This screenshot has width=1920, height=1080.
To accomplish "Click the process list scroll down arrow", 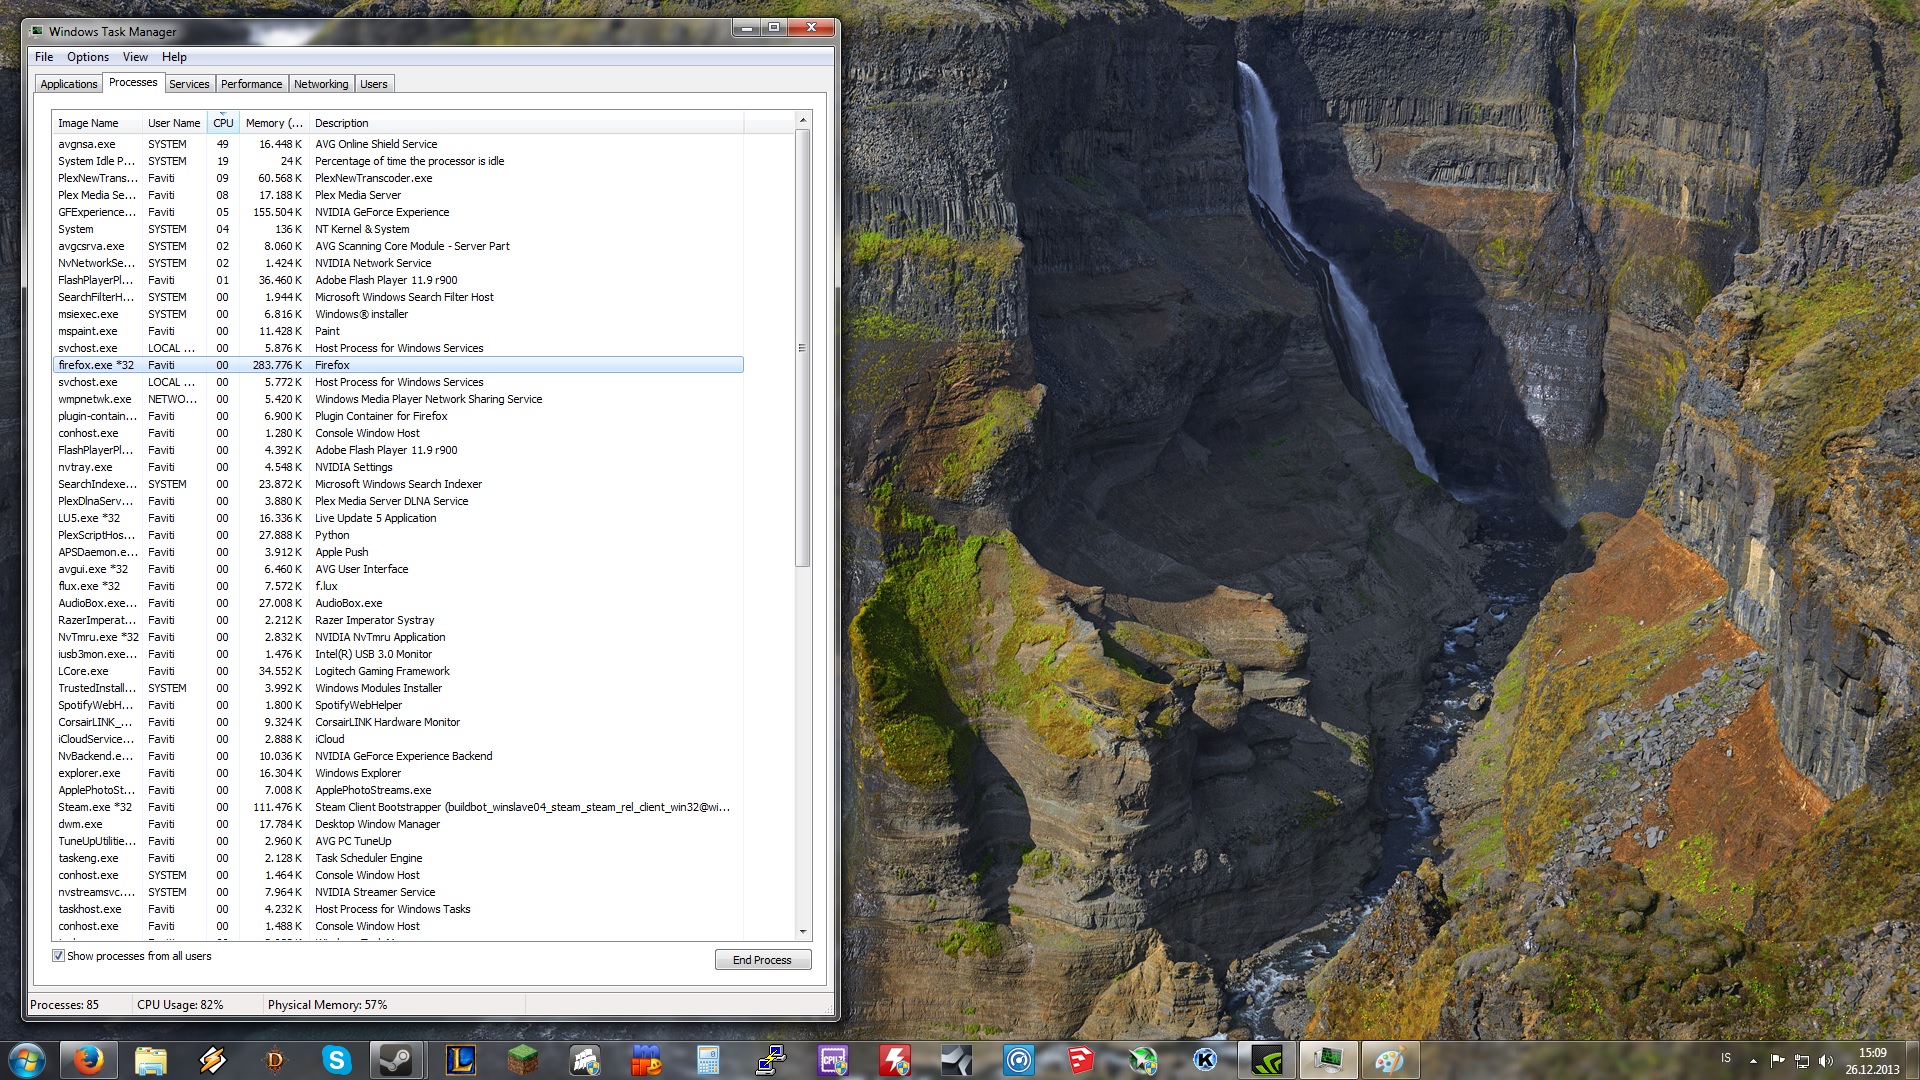I will coord(802,931).
